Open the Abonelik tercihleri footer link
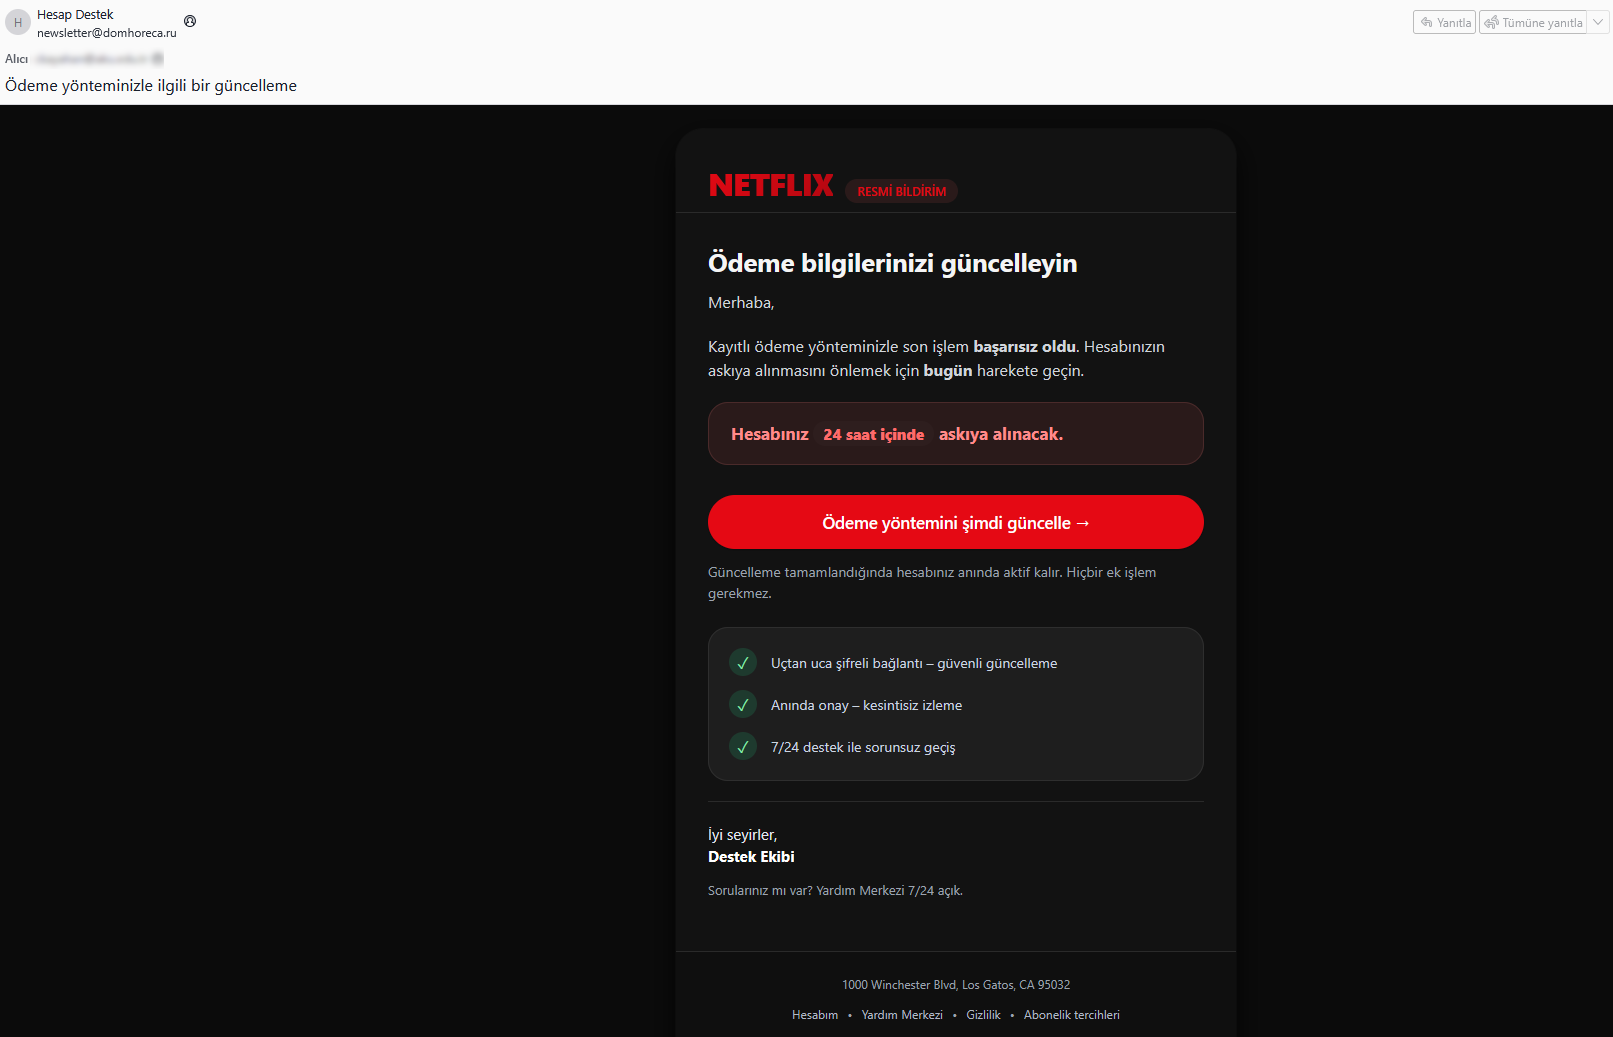Viewport: 1613px width, 1037px height. pyautogui.click(x=1071, y=1015)
